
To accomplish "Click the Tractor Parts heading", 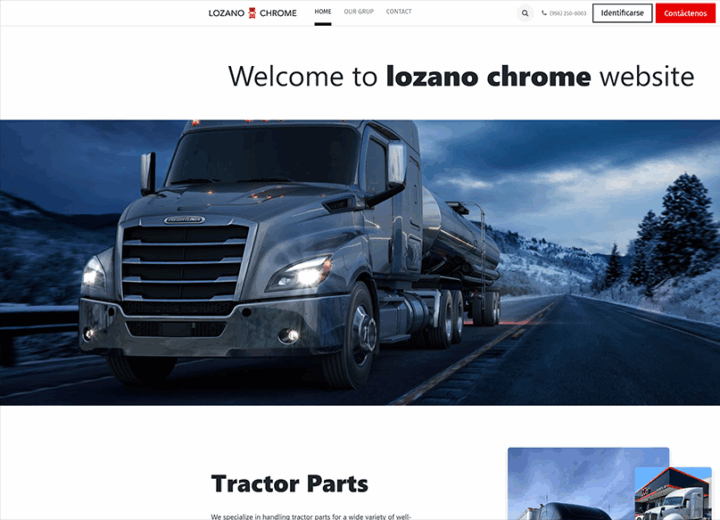I will (x=289, y=484).
